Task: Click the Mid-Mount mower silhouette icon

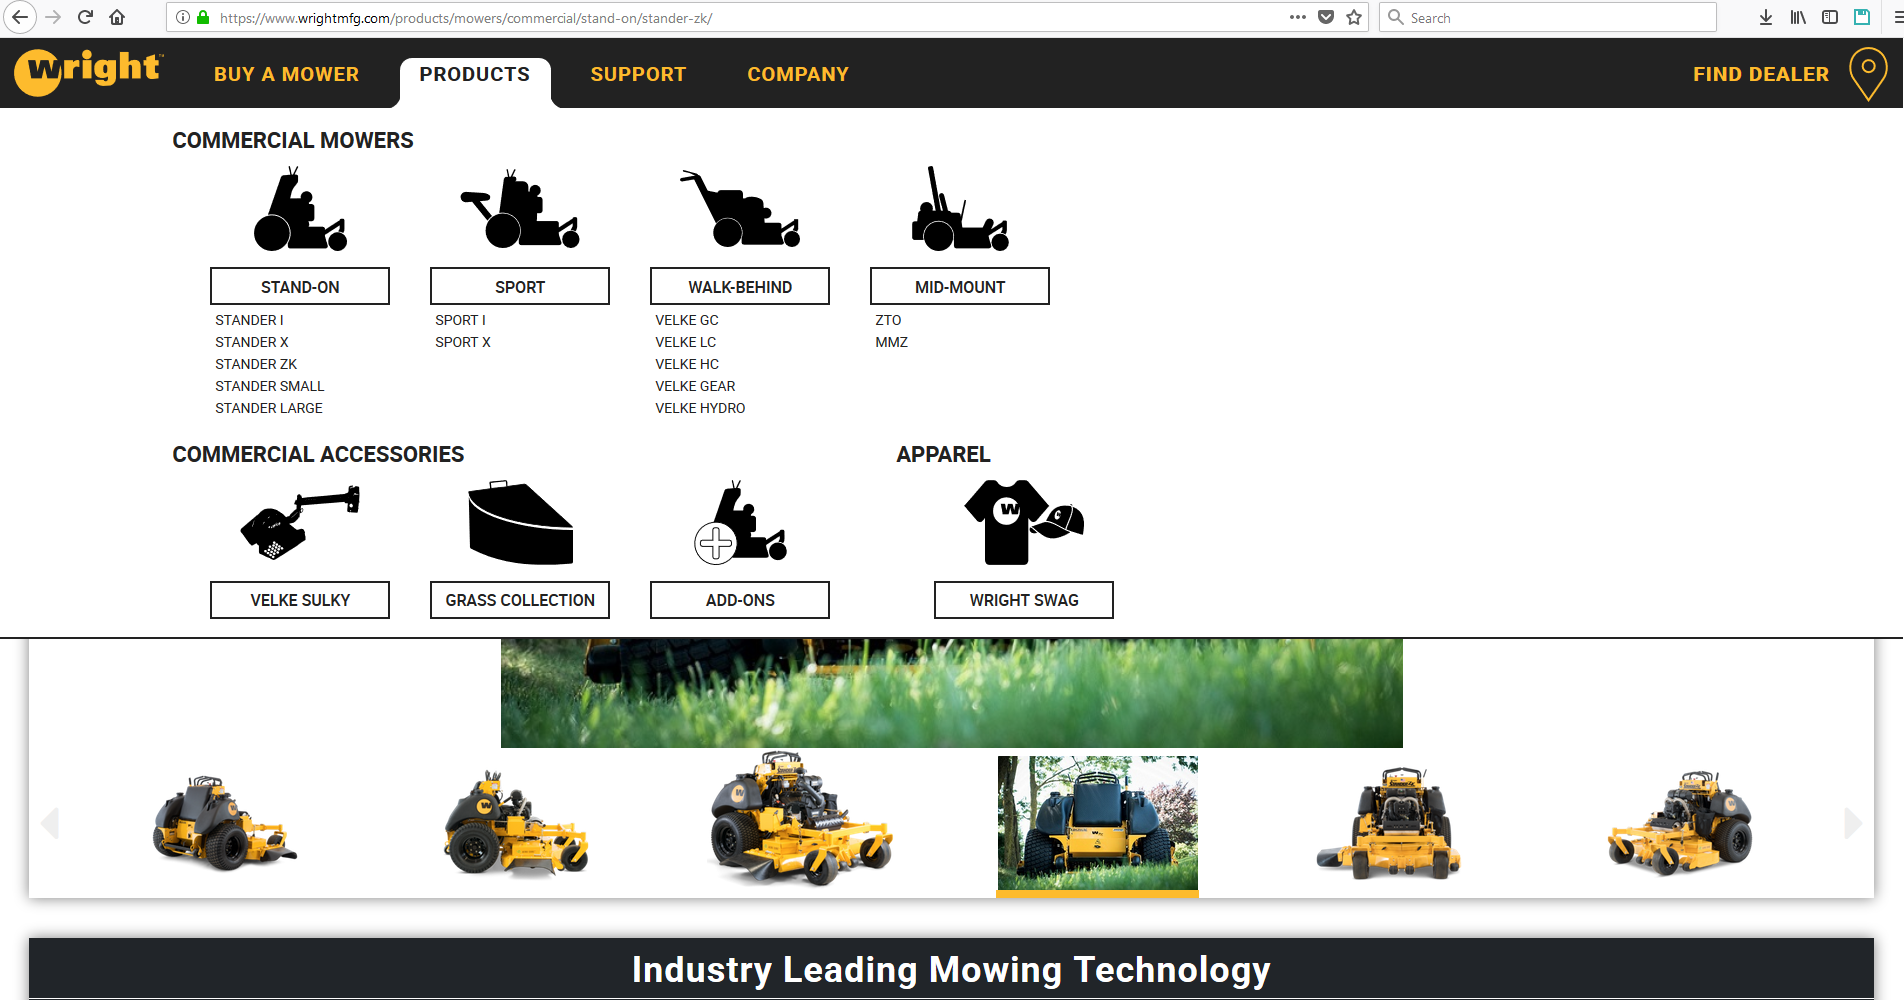Action: (x=960, y=209)
